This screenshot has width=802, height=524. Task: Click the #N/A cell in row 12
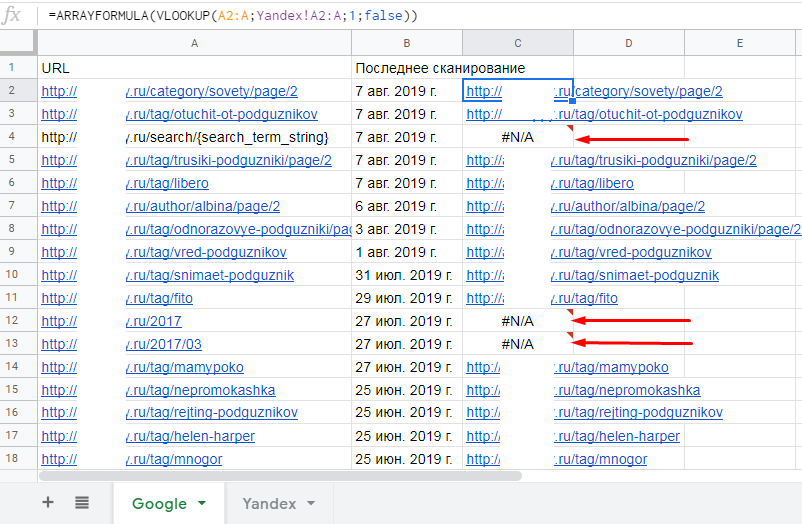517,321
